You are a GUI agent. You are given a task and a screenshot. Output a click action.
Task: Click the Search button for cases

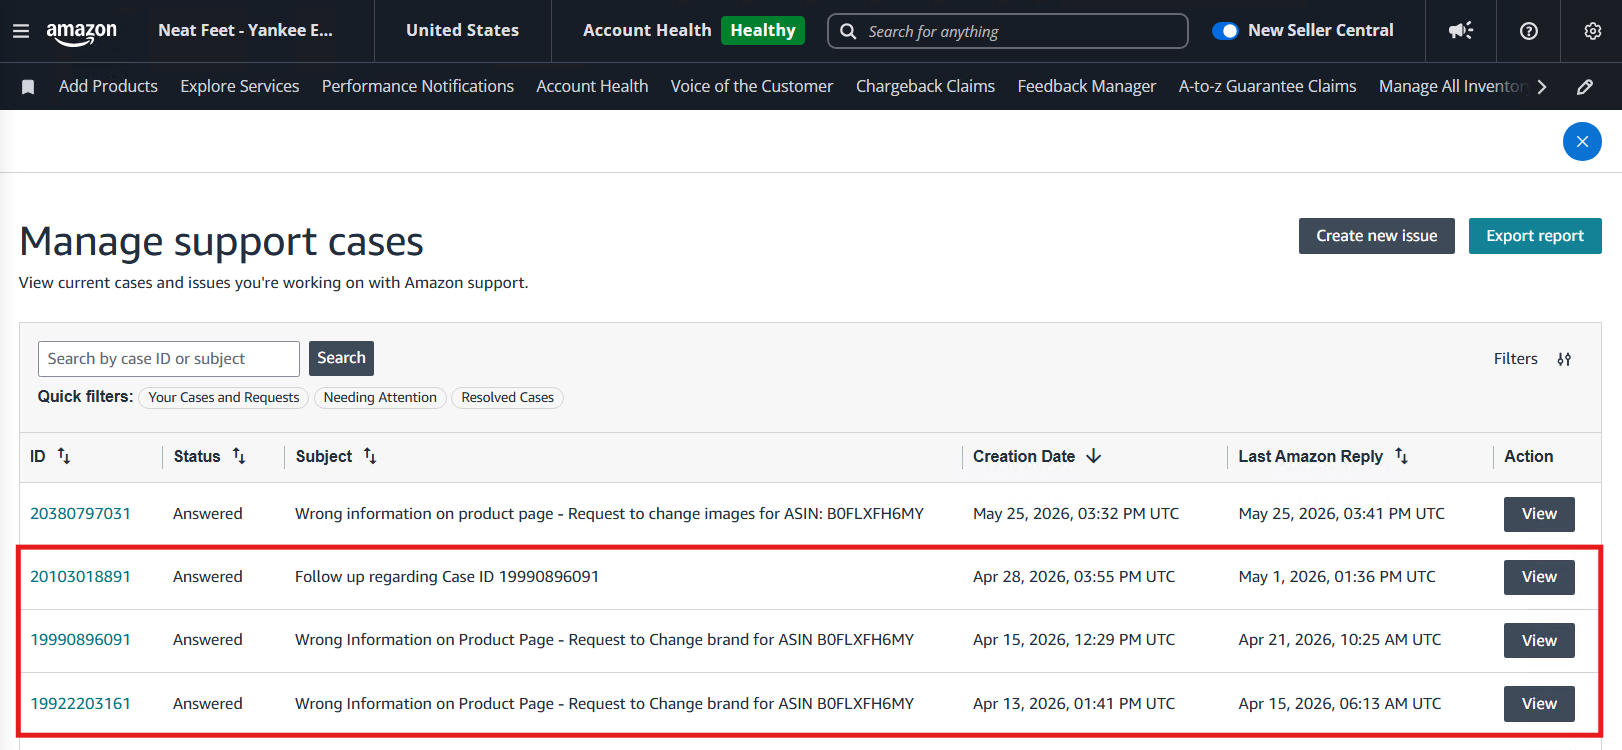click(x=341, y=358)
